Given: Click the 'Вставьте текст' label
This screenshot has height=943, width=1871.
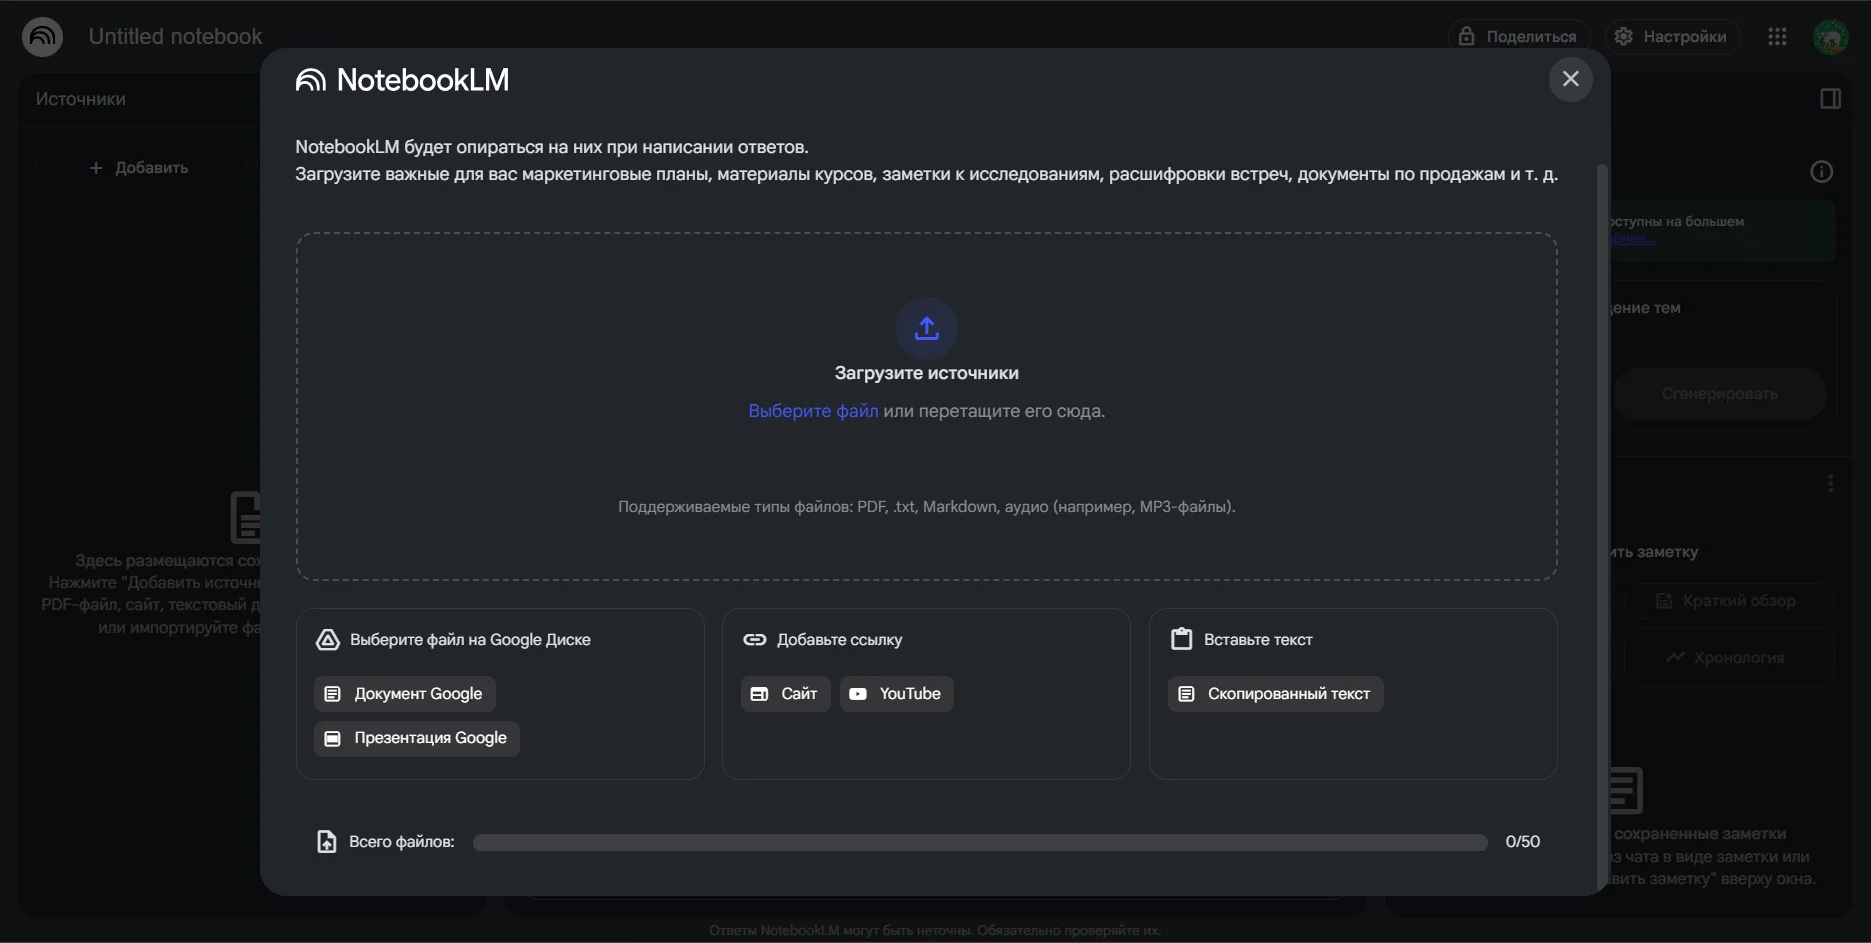Looking at the screenshot, I should click(x=1258, y=640).
